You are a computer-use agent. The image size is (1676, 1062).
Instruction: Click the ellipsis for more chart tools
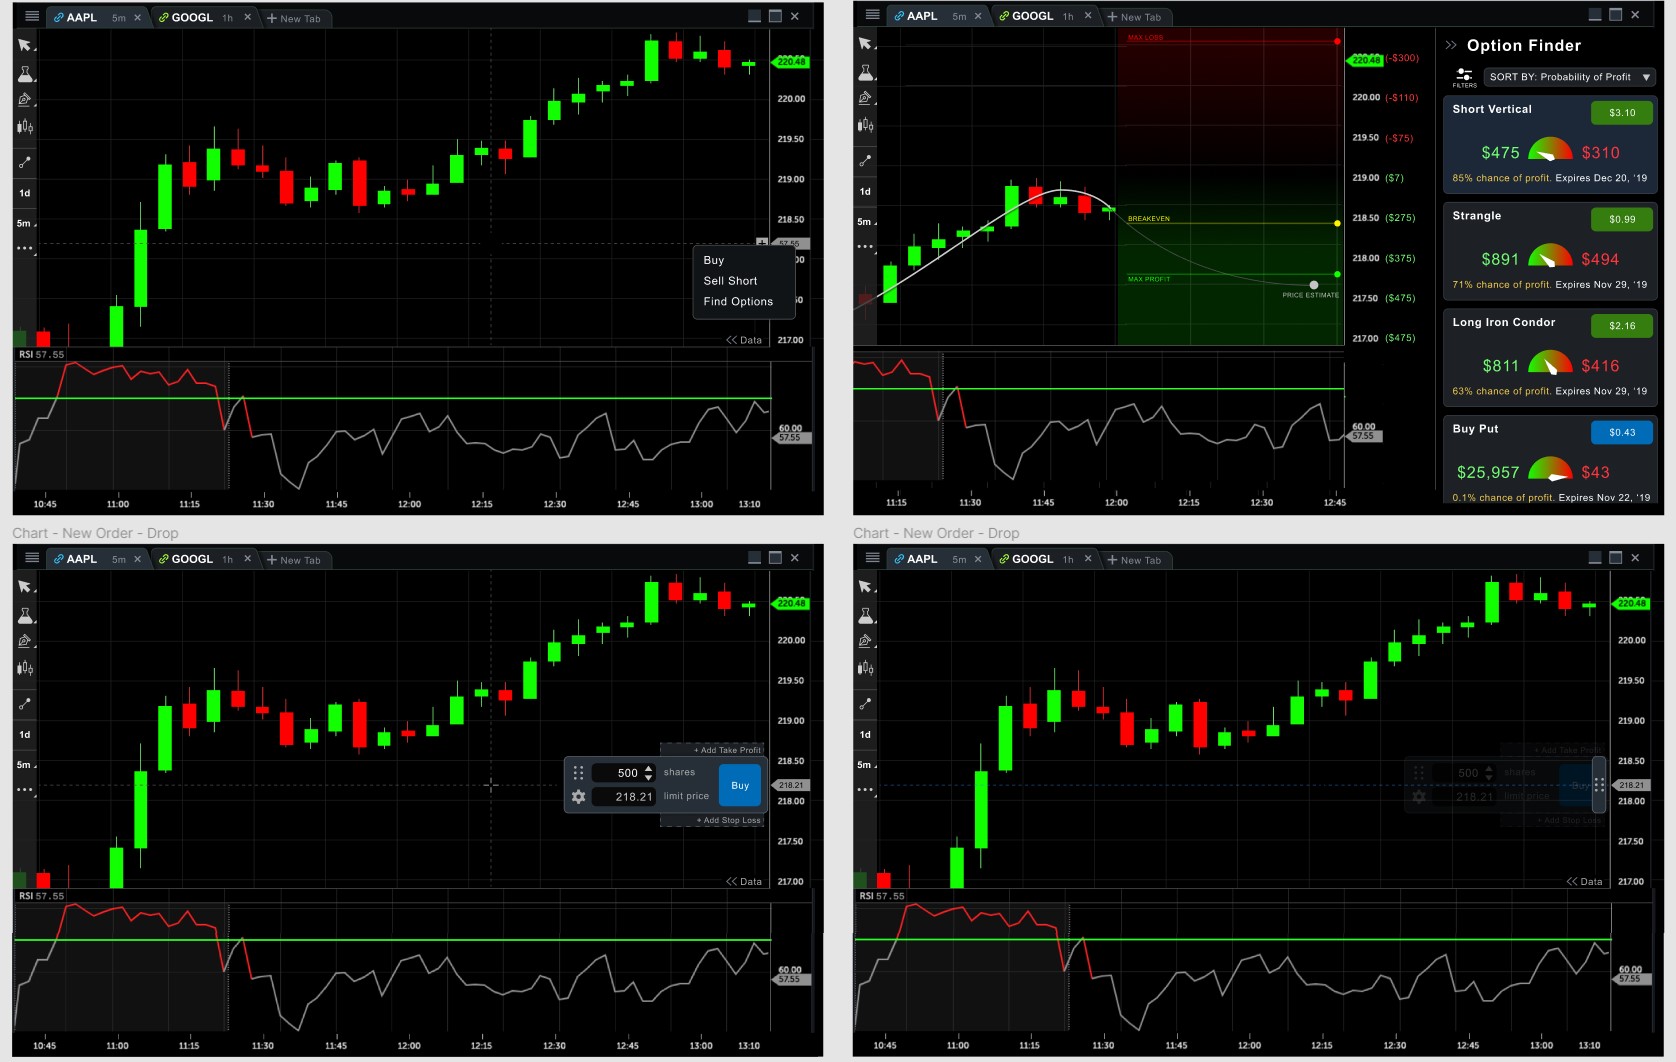[x=24, y=246]
